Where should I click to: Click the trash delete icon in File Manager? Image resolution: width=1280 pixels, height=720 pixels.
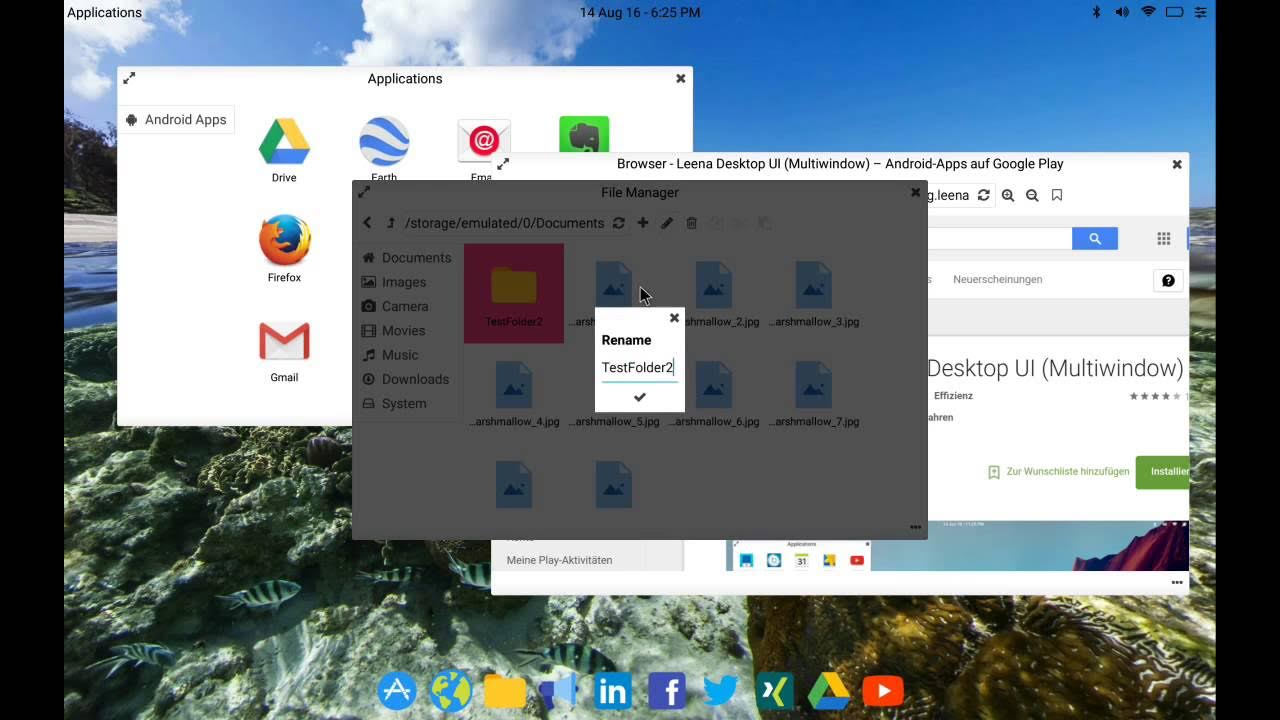(x=691, y=223)
